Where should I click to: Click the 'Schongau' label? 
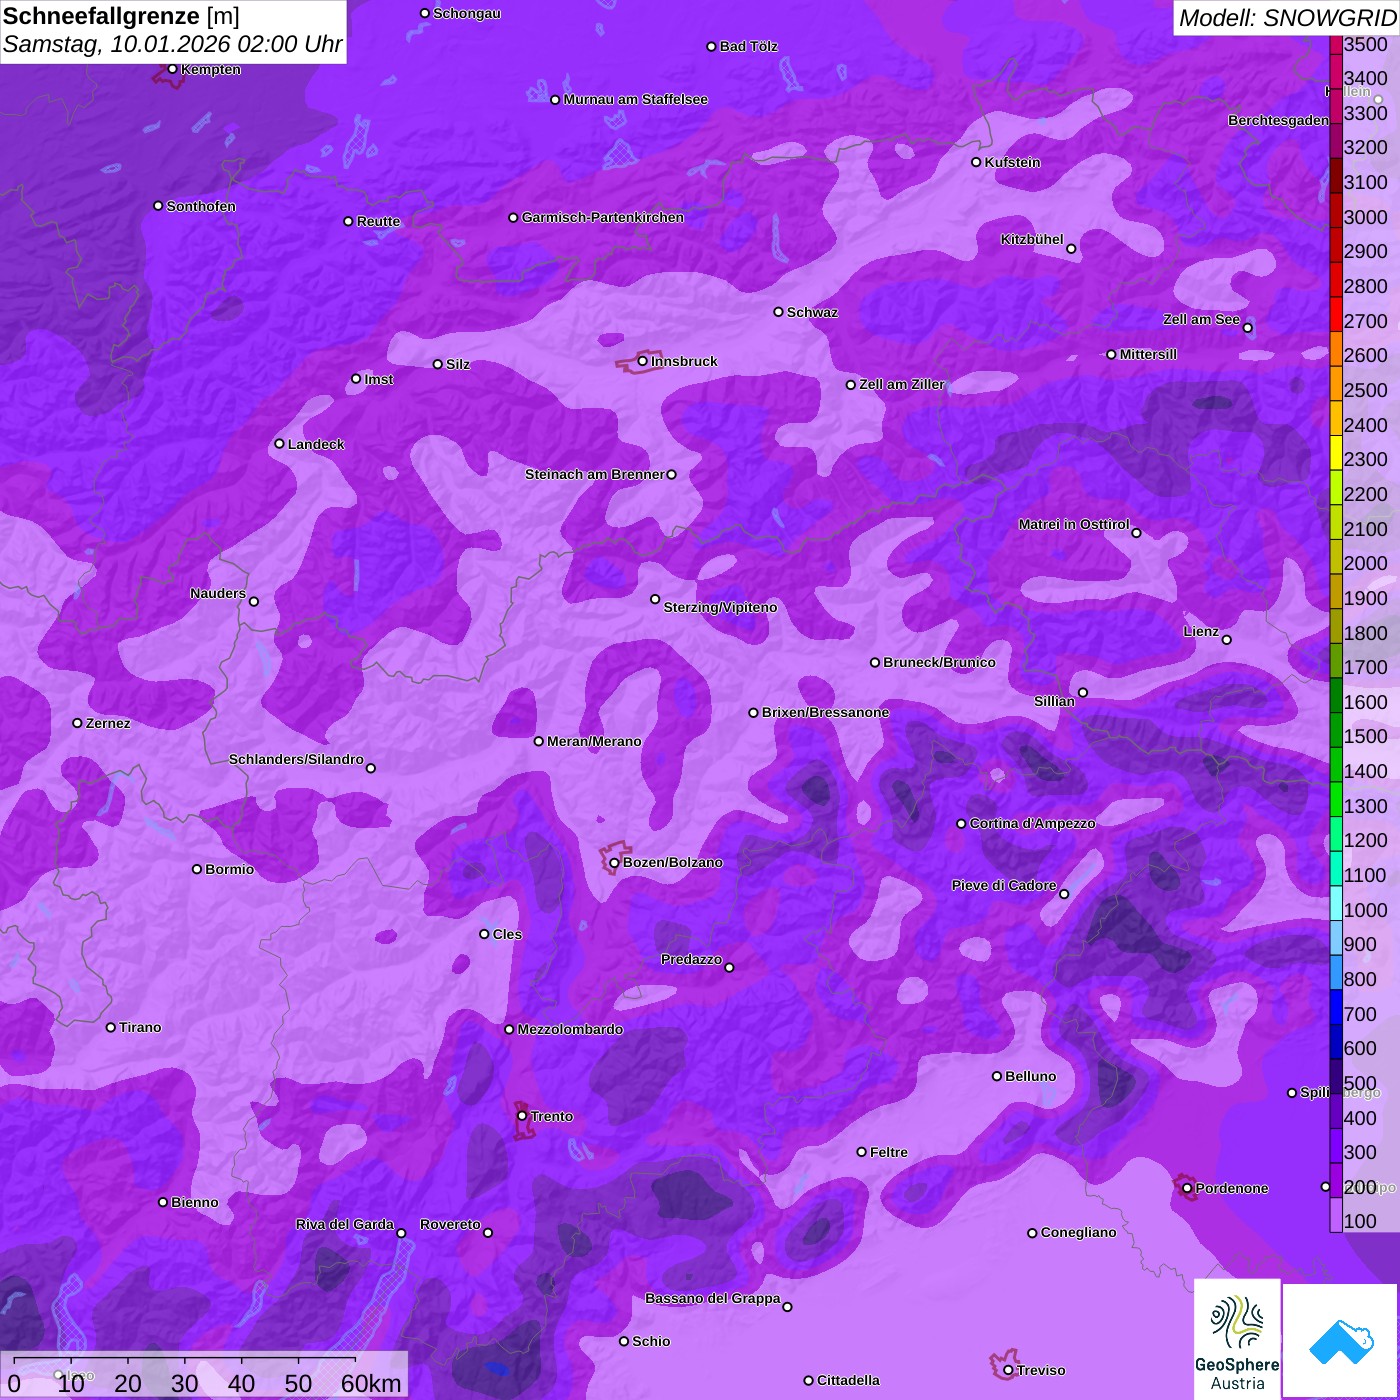pos(467,13)
